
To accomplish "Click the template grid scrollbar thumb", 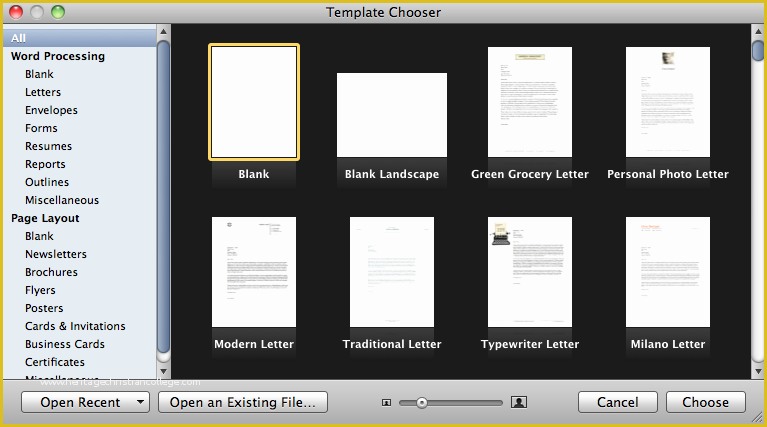I will pos(758,51).
